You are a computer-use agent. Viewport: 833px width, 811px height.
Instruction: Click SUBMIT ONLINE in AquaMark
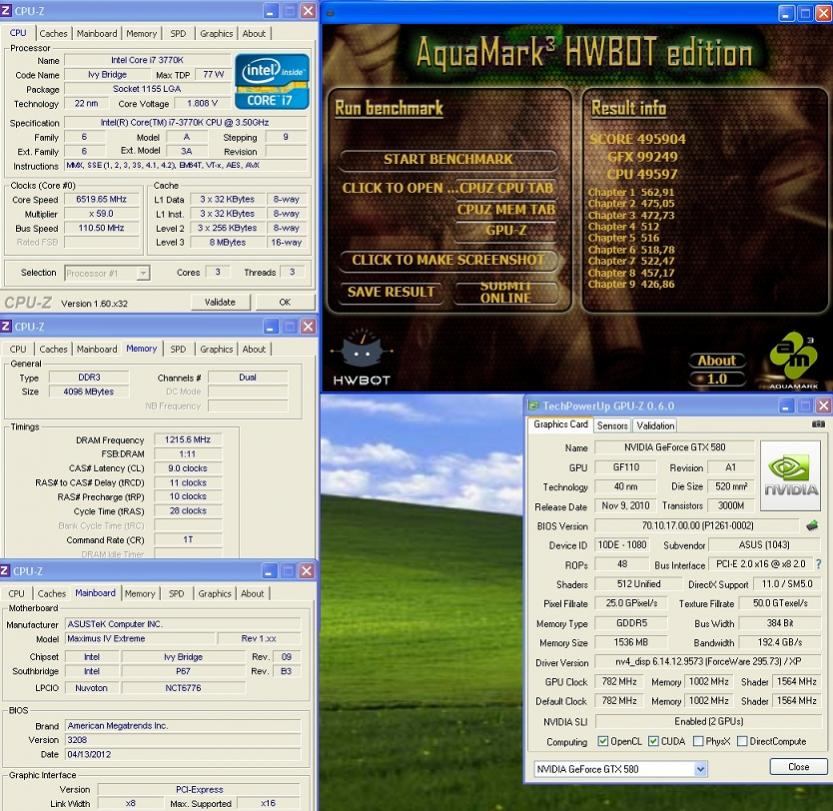[506, 292]
